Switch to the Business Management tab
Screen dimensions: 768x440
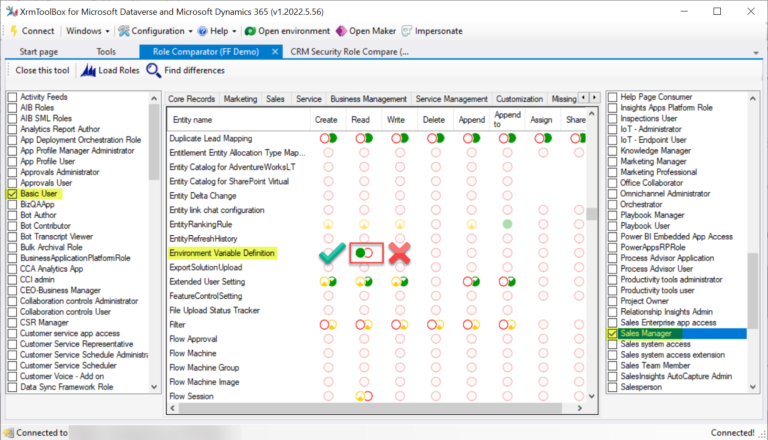[x=367, y=99]
